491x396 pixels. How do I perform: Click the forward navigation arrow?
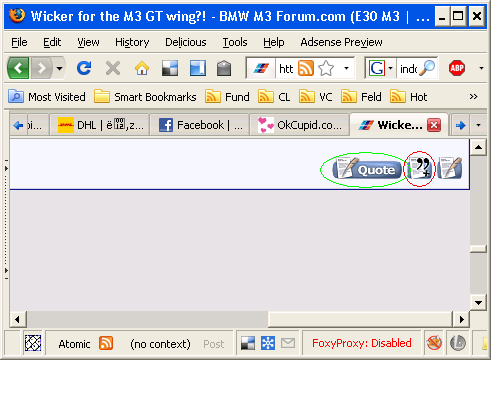(42, 68)
